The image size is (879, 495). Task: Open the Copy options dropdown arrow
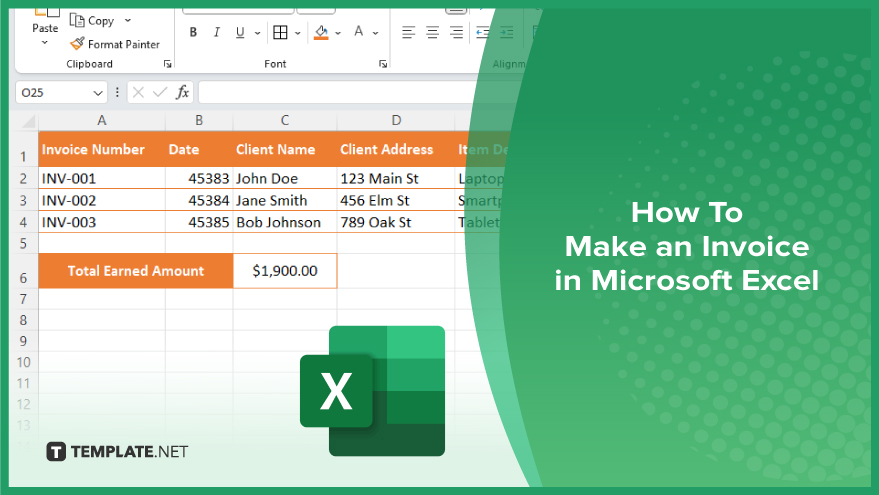coord(128,21)
